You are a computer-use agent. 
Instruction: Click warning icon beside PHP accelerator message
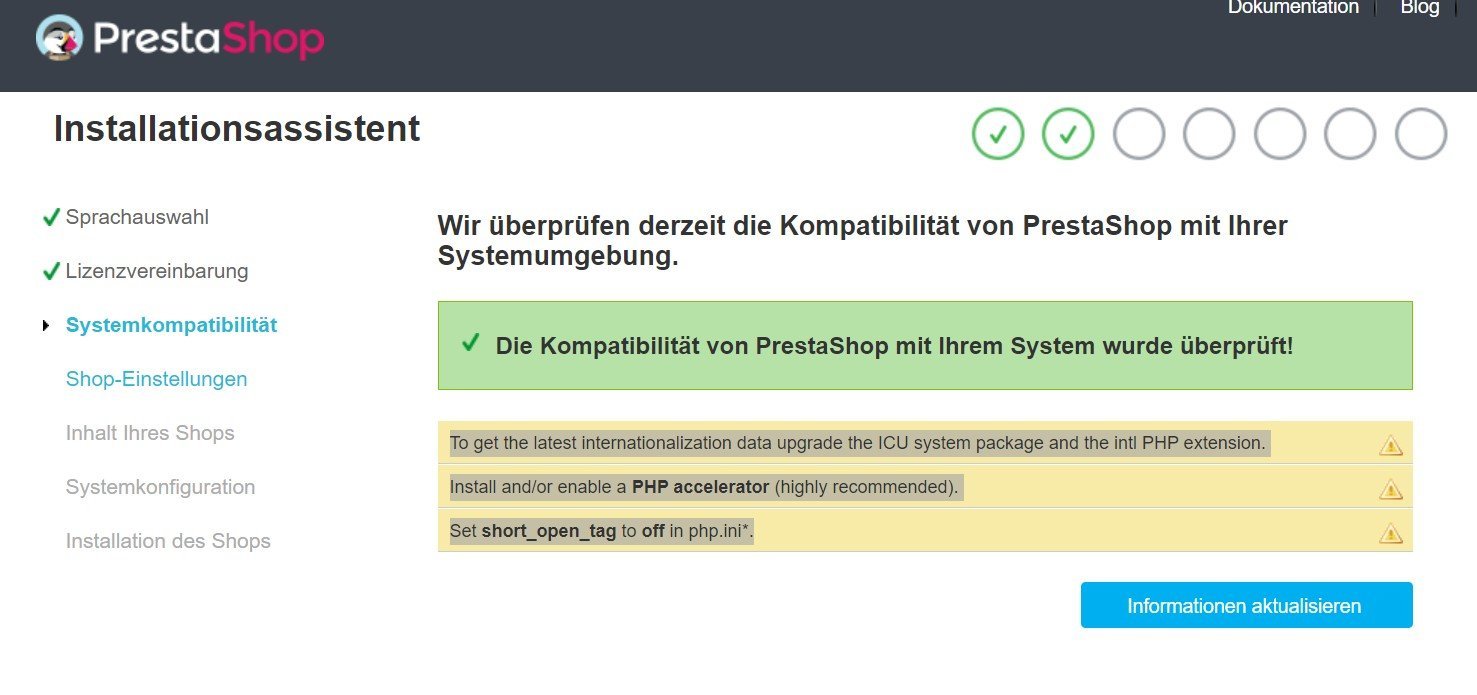click(x=1390, y=489)
